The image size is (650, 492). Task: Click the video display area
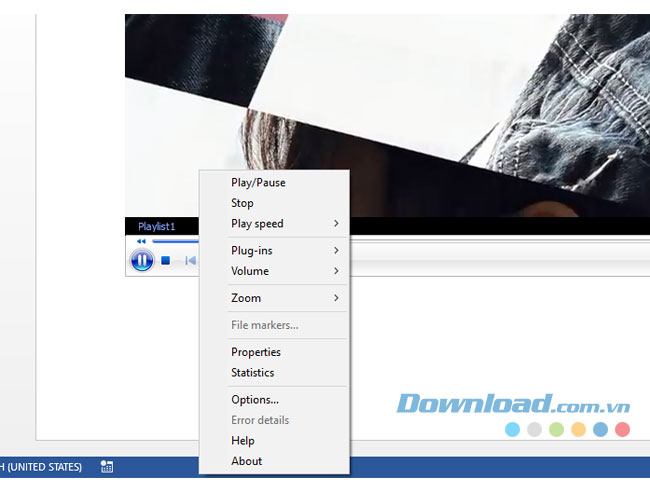[x=420, y=100]
